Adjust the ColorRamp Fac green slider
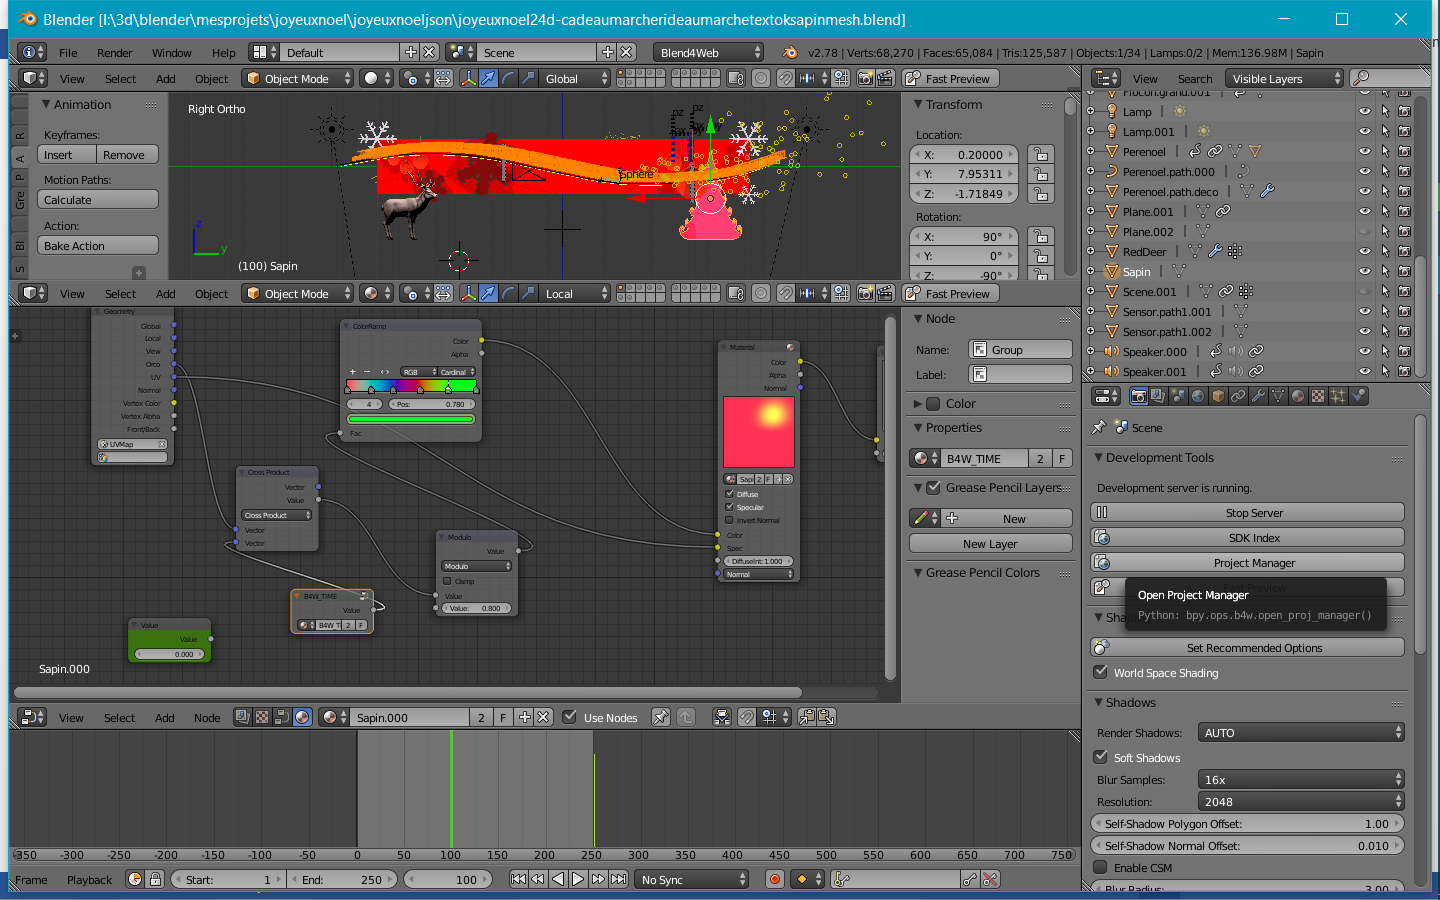The image size is (1440, 900). (411, 419)
